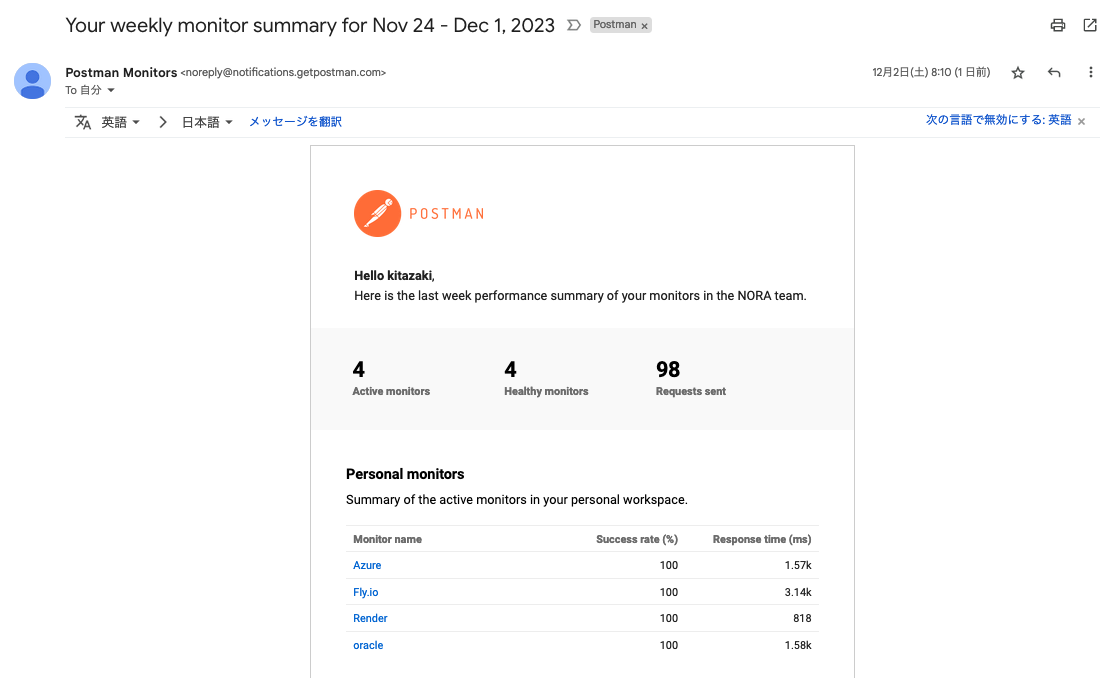The width and height of the screenshot is (1110, 678).
Task: Click the translate icon
Action: coord(83,122)
